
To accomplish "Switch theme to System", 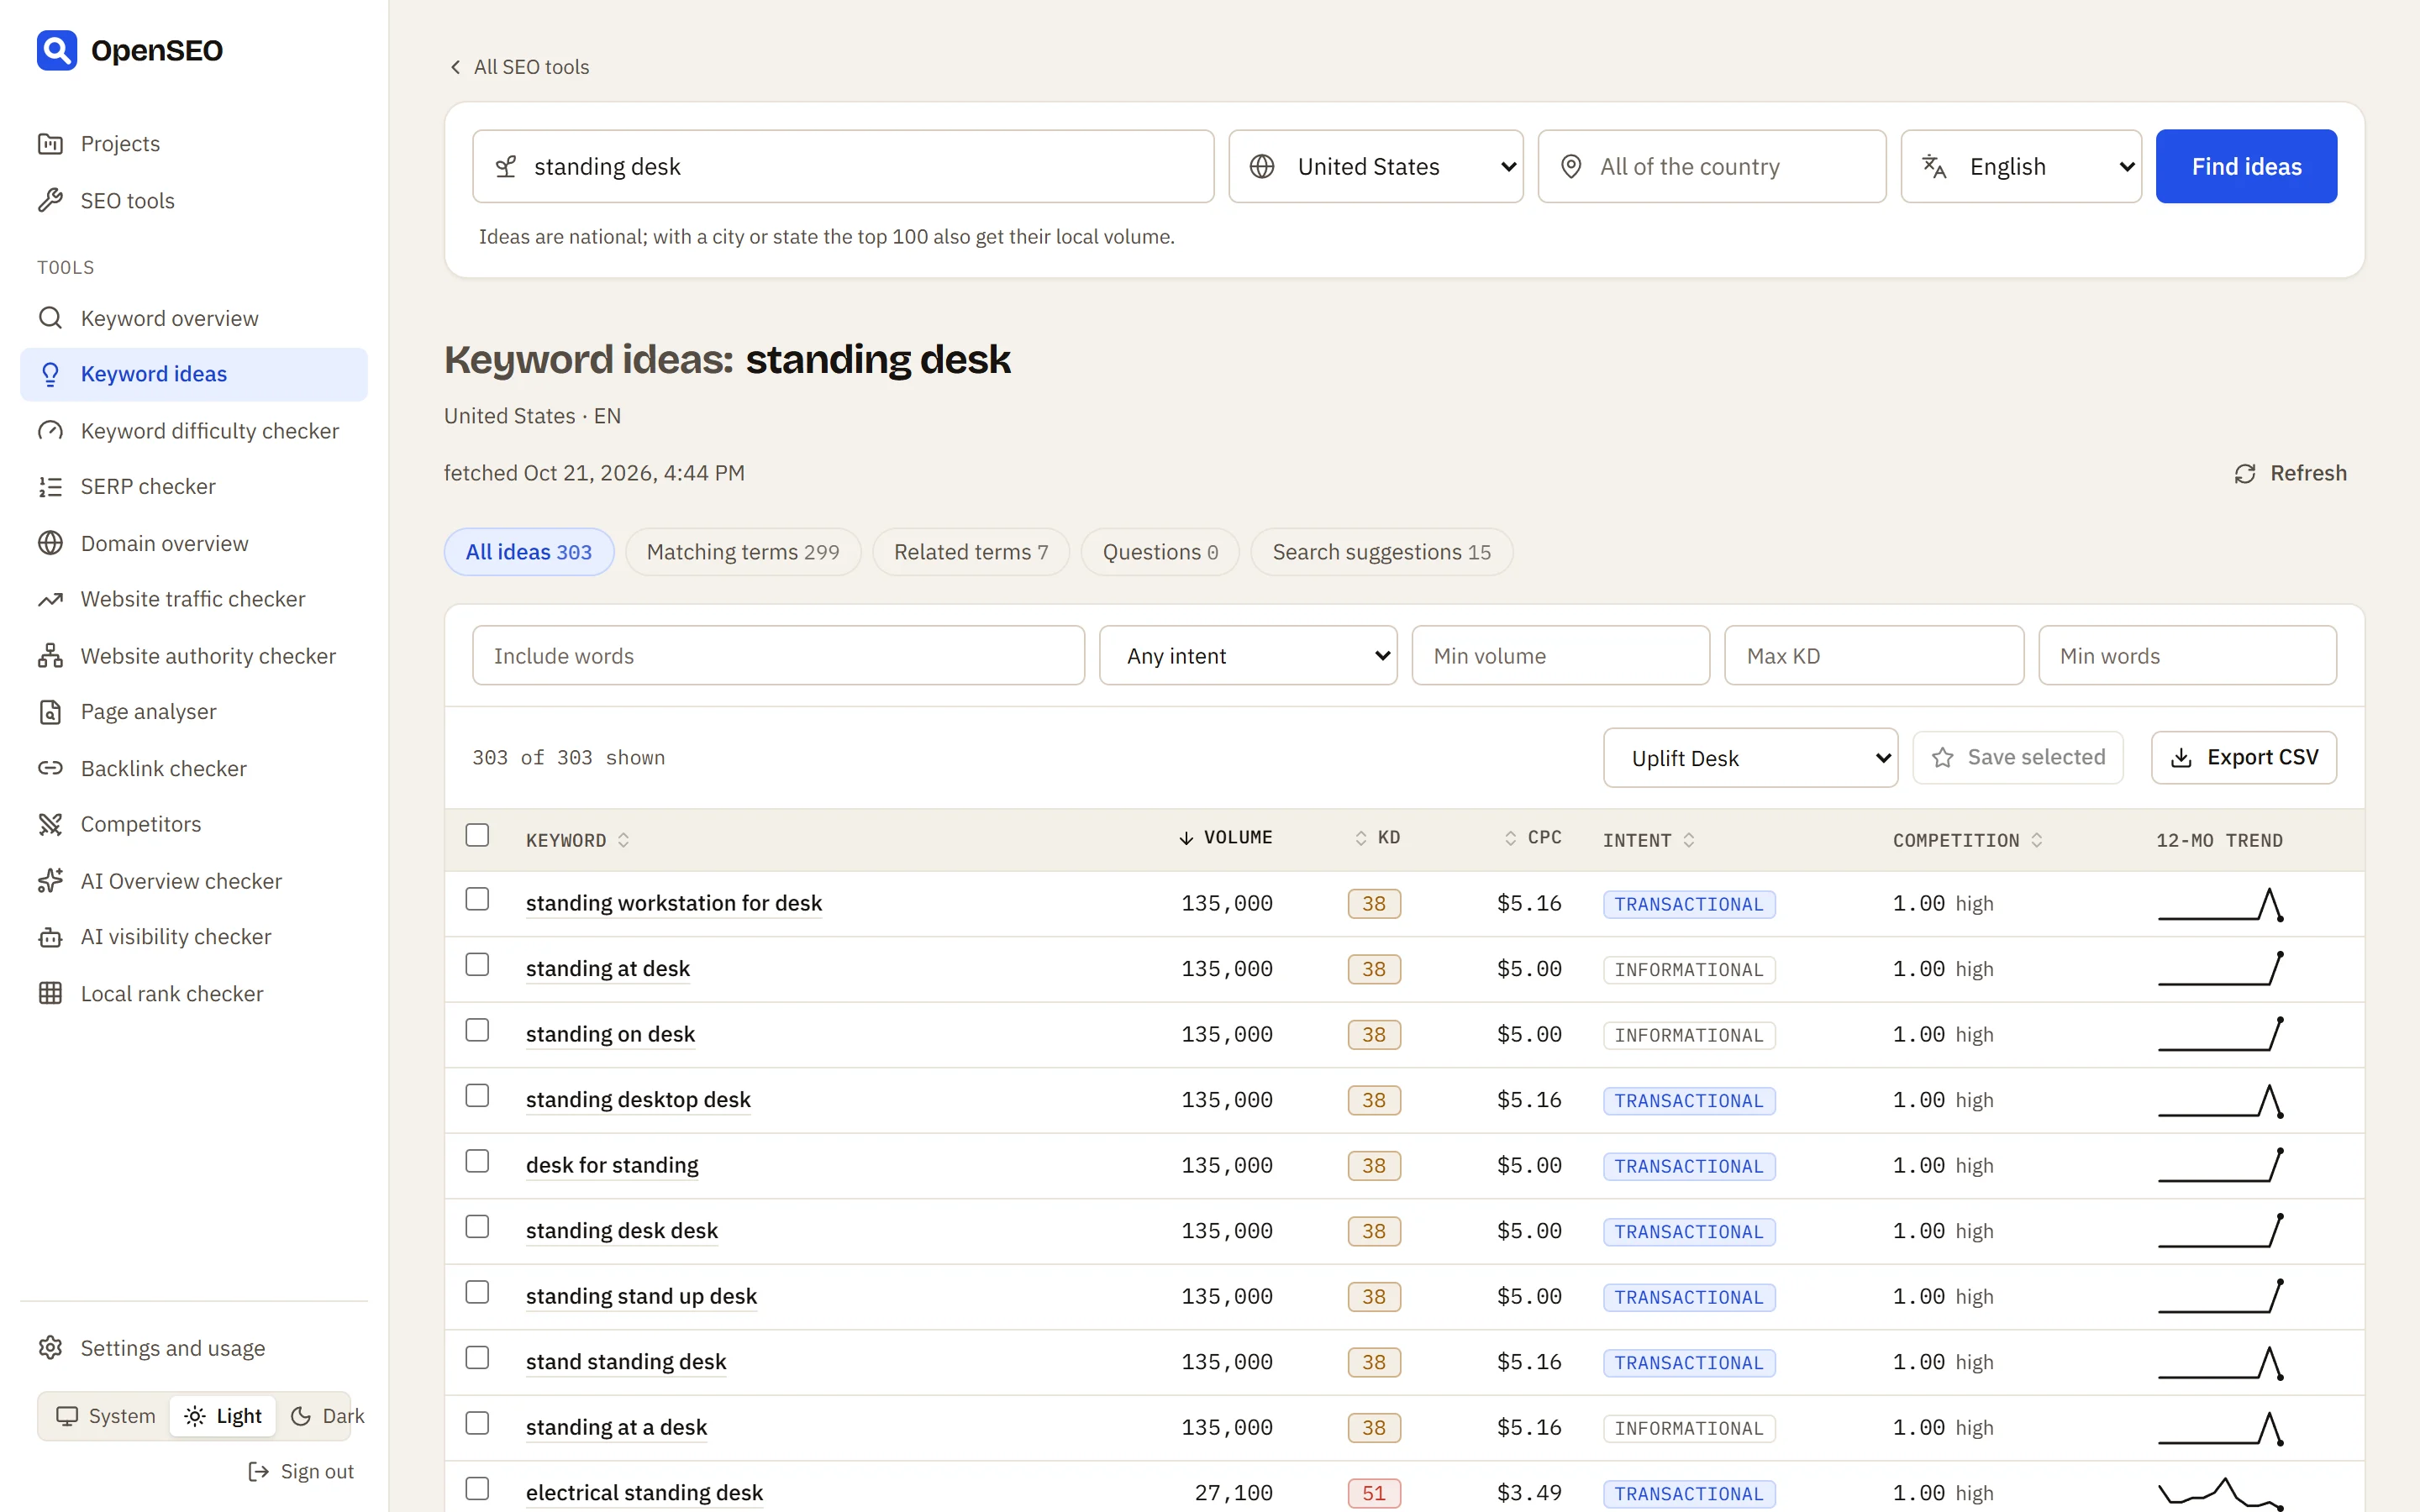I will (x=106, y=1416).
